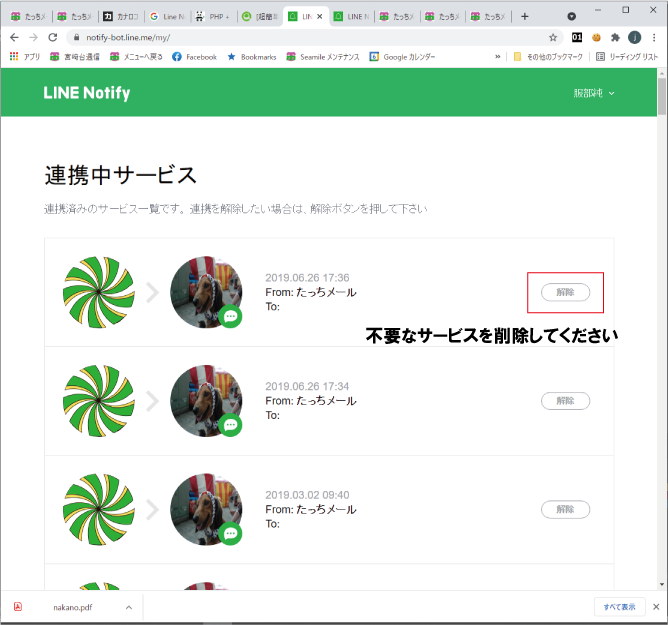Click the dog profile photo in the 09:40 row
Viewport: 668px width, 625px height.
[206, 510]
